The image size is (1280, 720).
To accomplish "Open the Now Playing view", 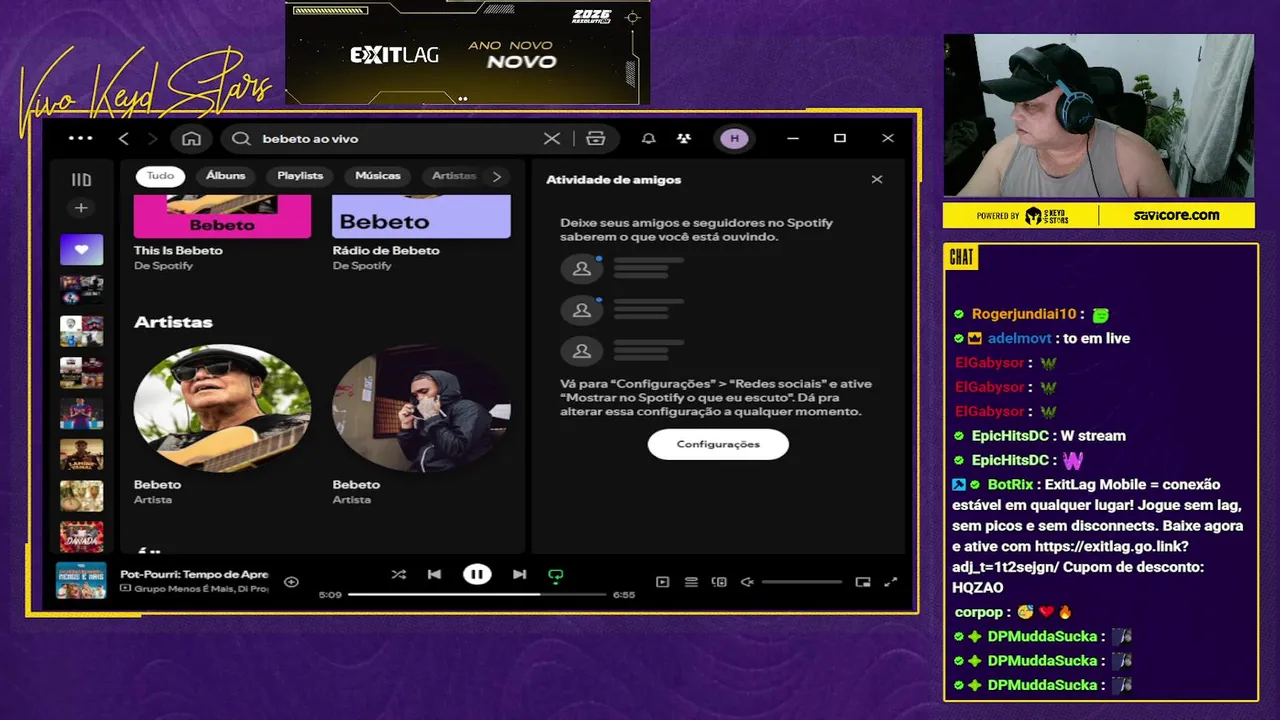I will [x=662, y=582].
